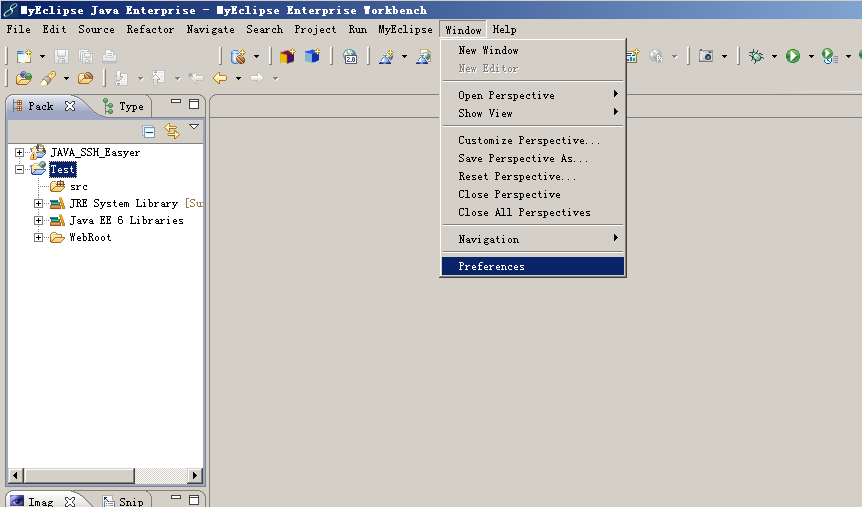The width and height of the screenshot is (862, 507).
Task: Collapse the Test project node
Action: pos(19,169)
